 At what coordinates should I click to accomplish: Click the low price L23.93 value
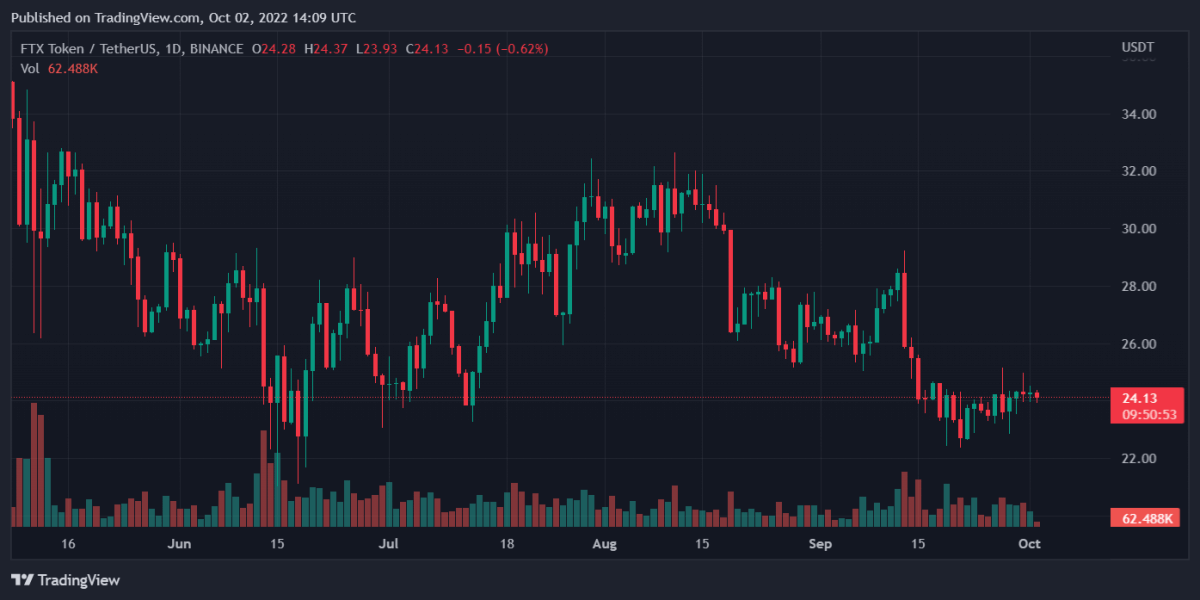pos(379,48)
